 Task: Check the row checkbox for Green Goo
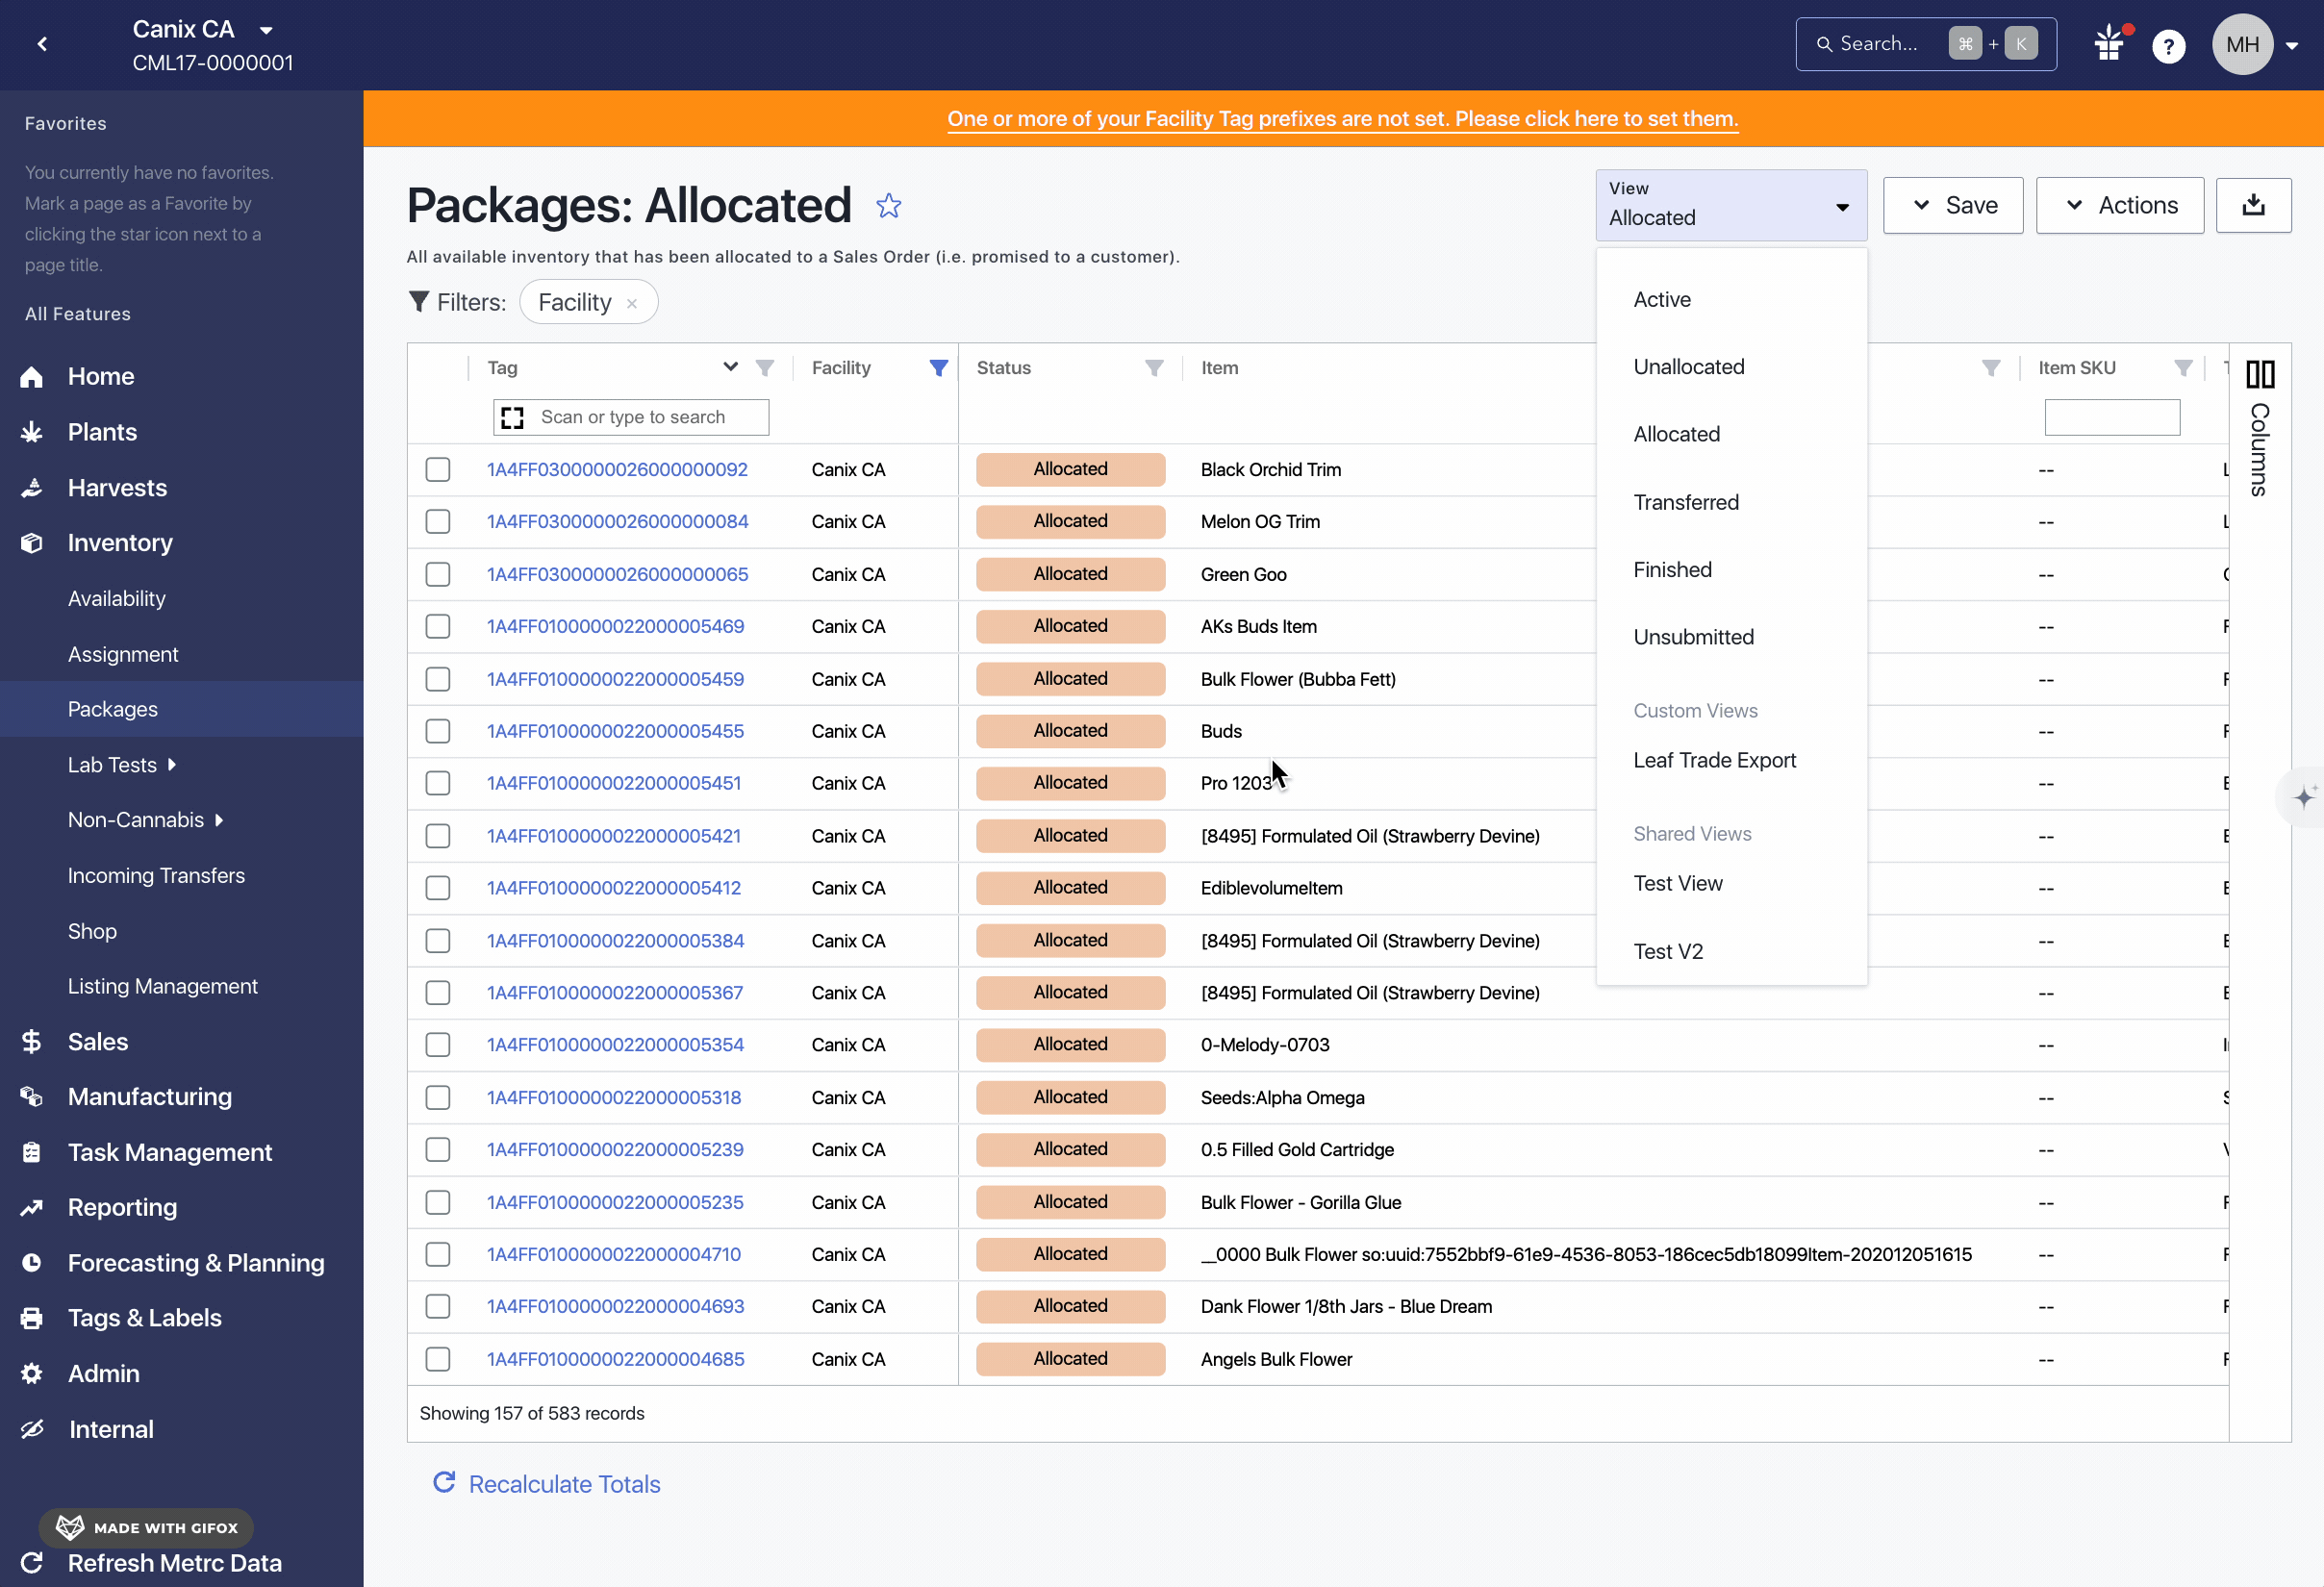(x=437, y=574)
